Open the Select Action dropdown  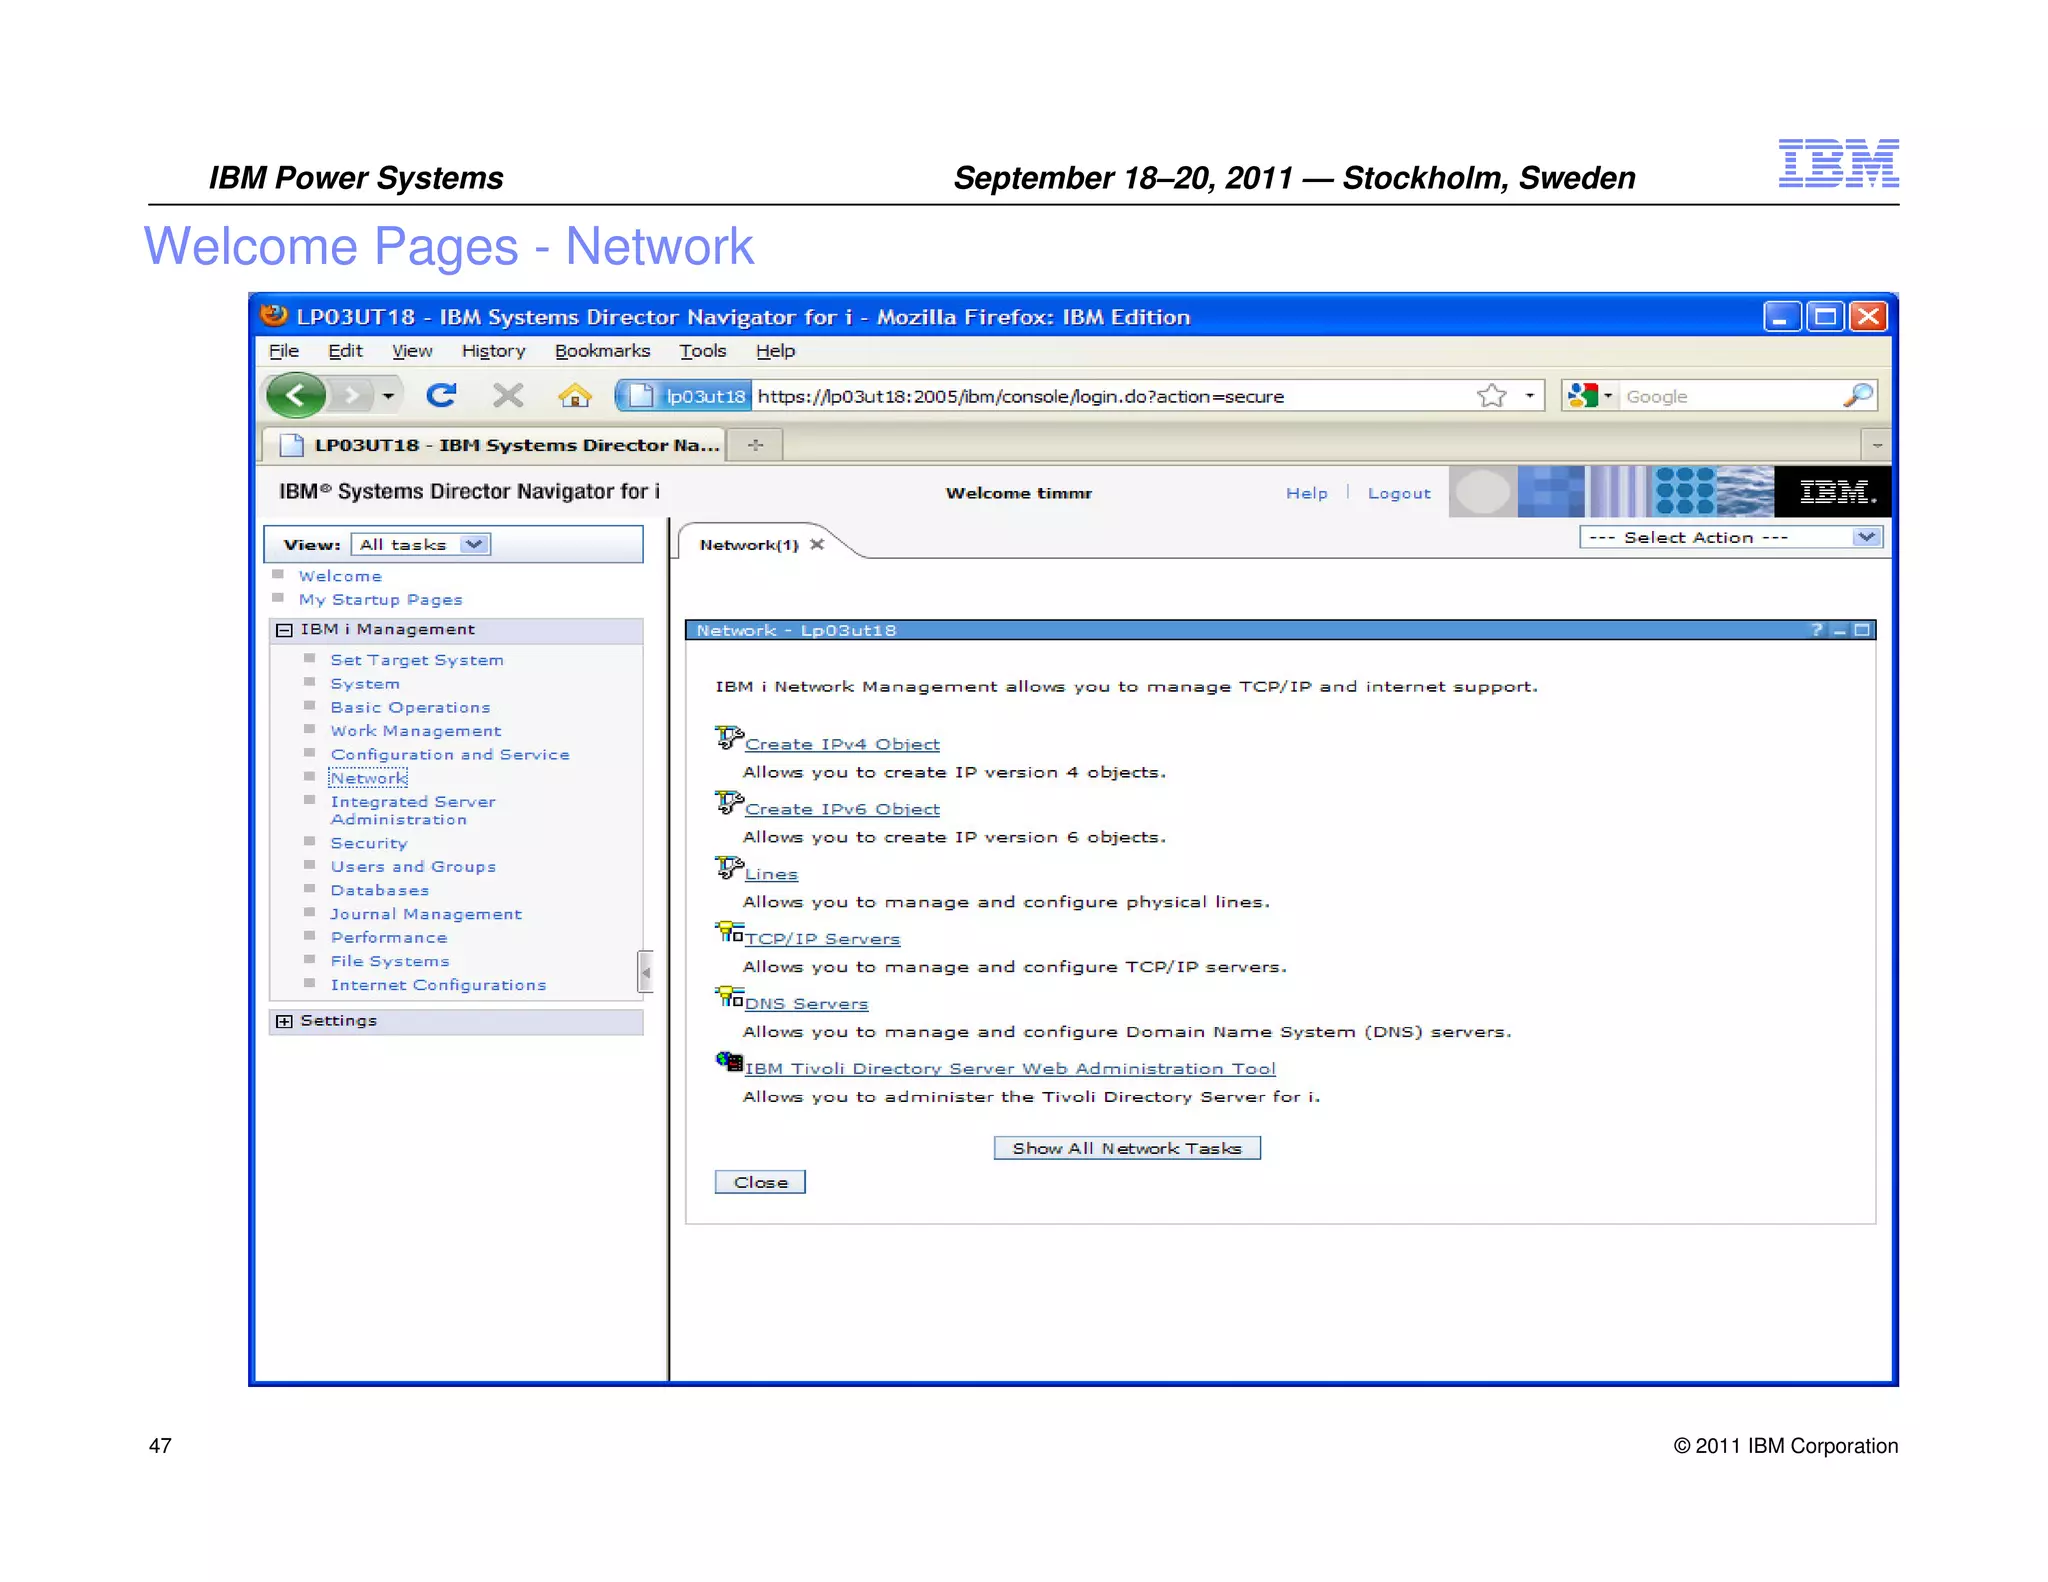pyautogui.click(x=1865, y=537)
